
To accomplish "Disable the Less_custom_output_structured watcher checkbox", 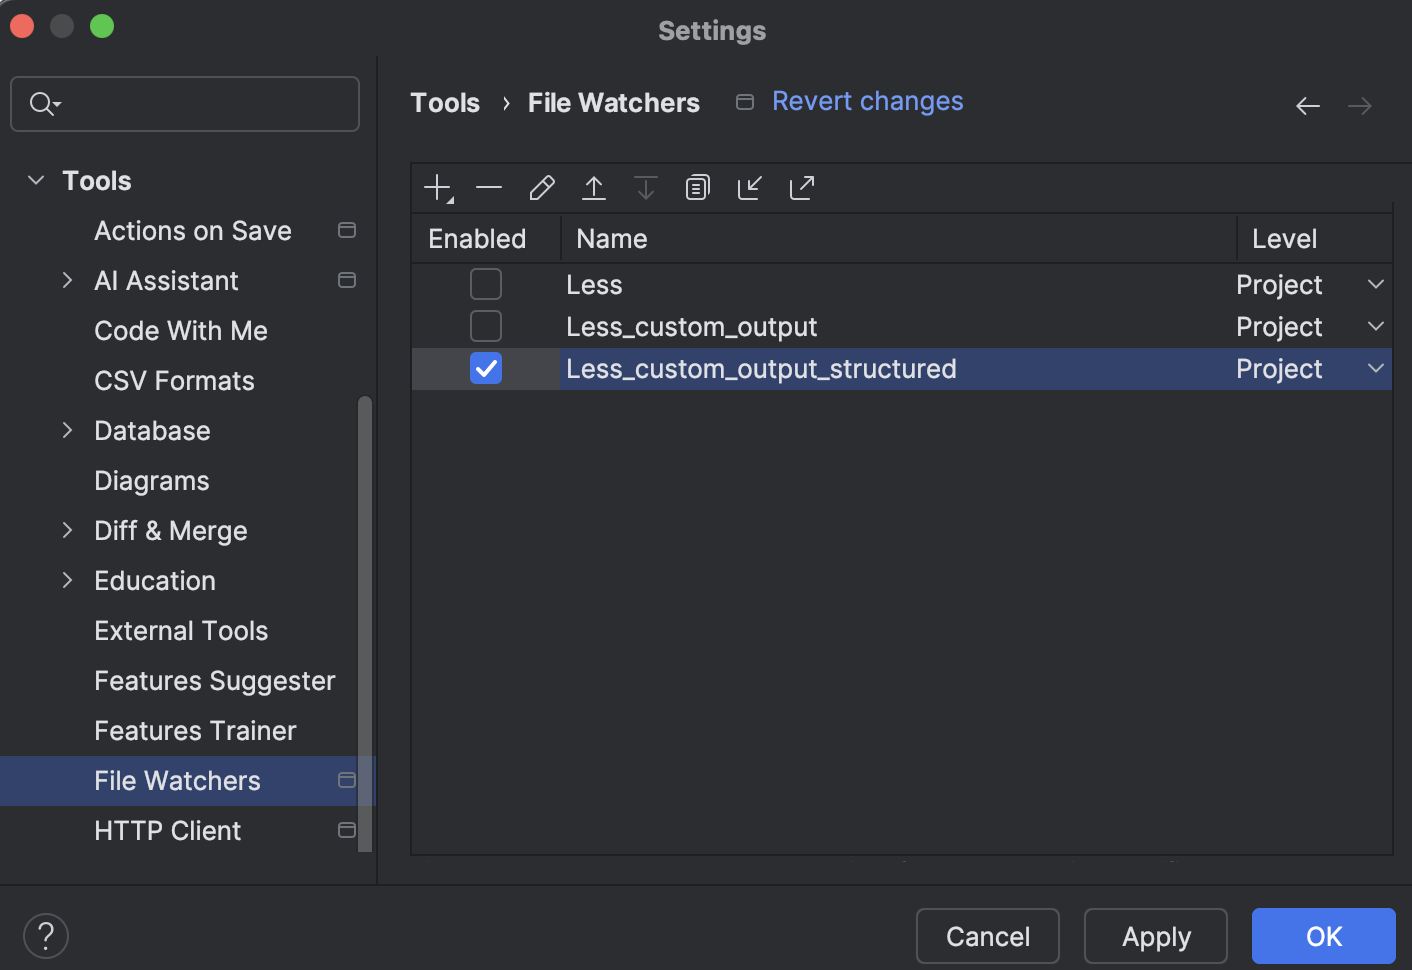I will (x=485, y=368).
